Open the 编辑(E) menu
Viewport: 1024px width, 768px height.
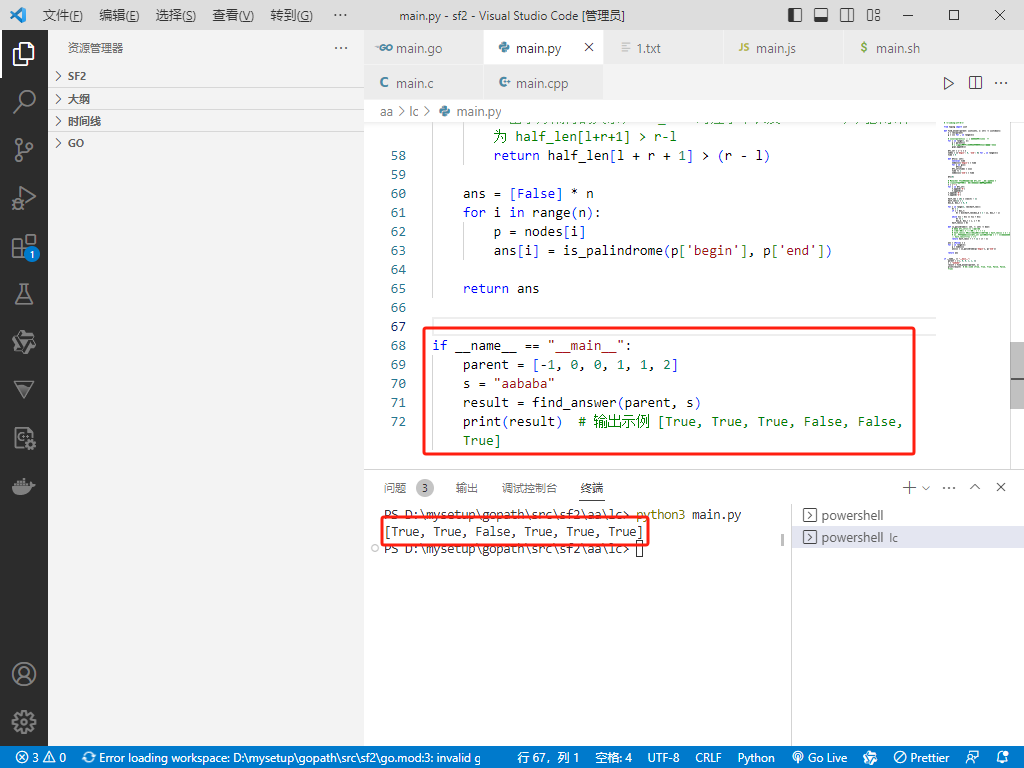pos(119,15)
